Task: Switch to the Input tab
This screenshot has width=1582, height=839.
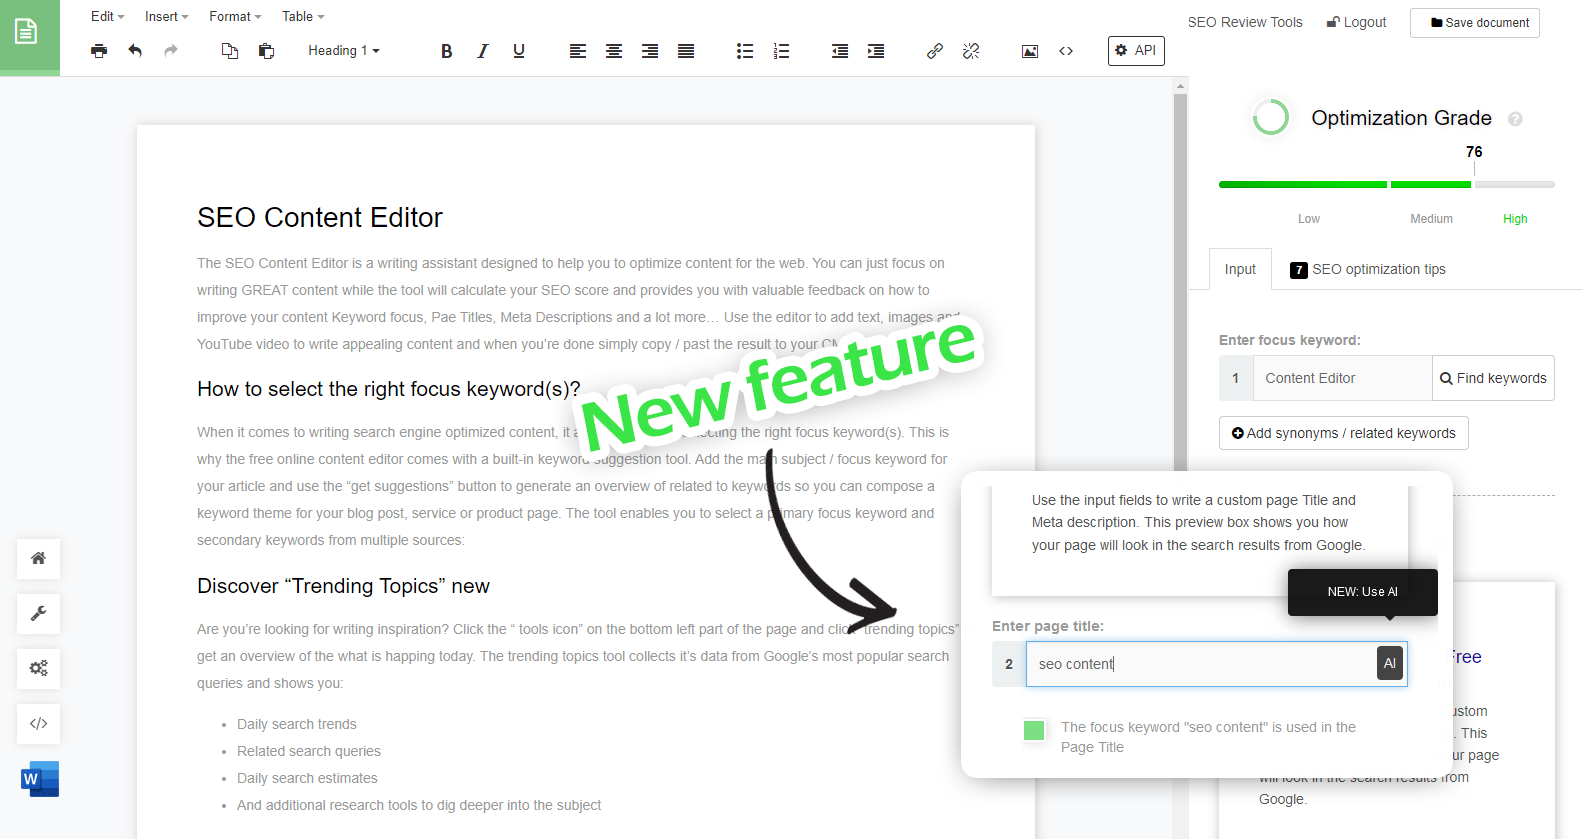Action: coord(1240,269)
